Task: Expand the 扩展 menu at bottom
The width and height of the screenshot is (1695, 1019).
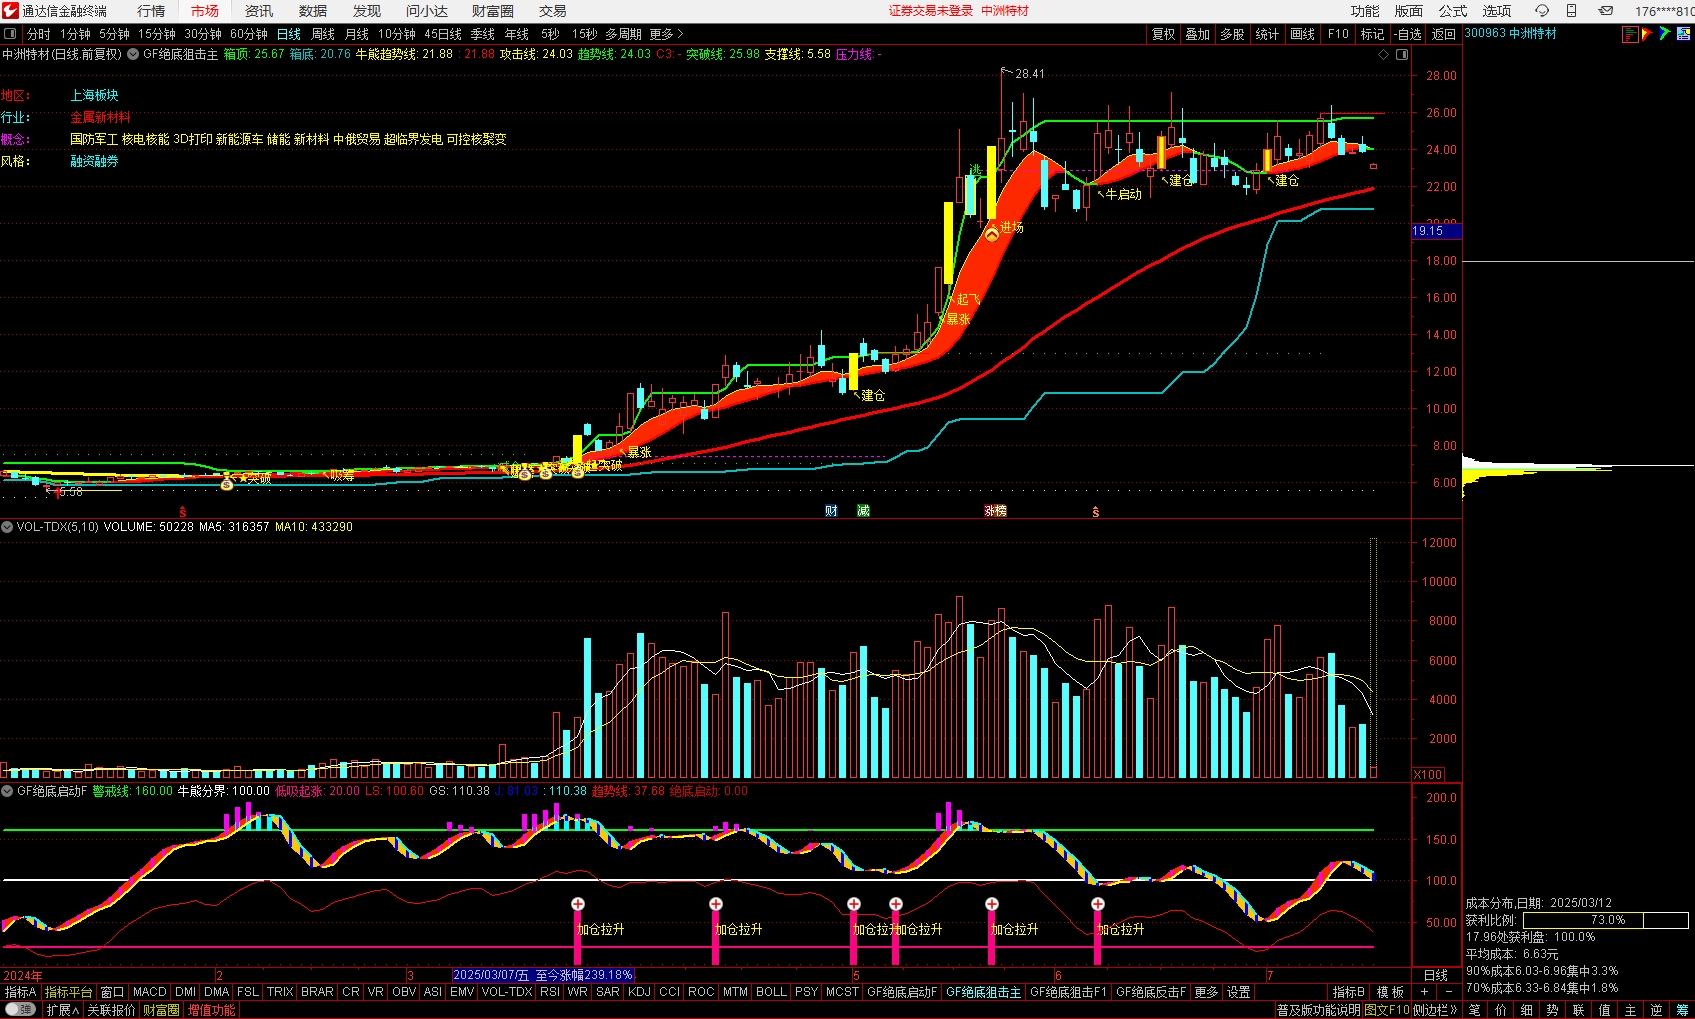Action: click(x=62, y=1010)
